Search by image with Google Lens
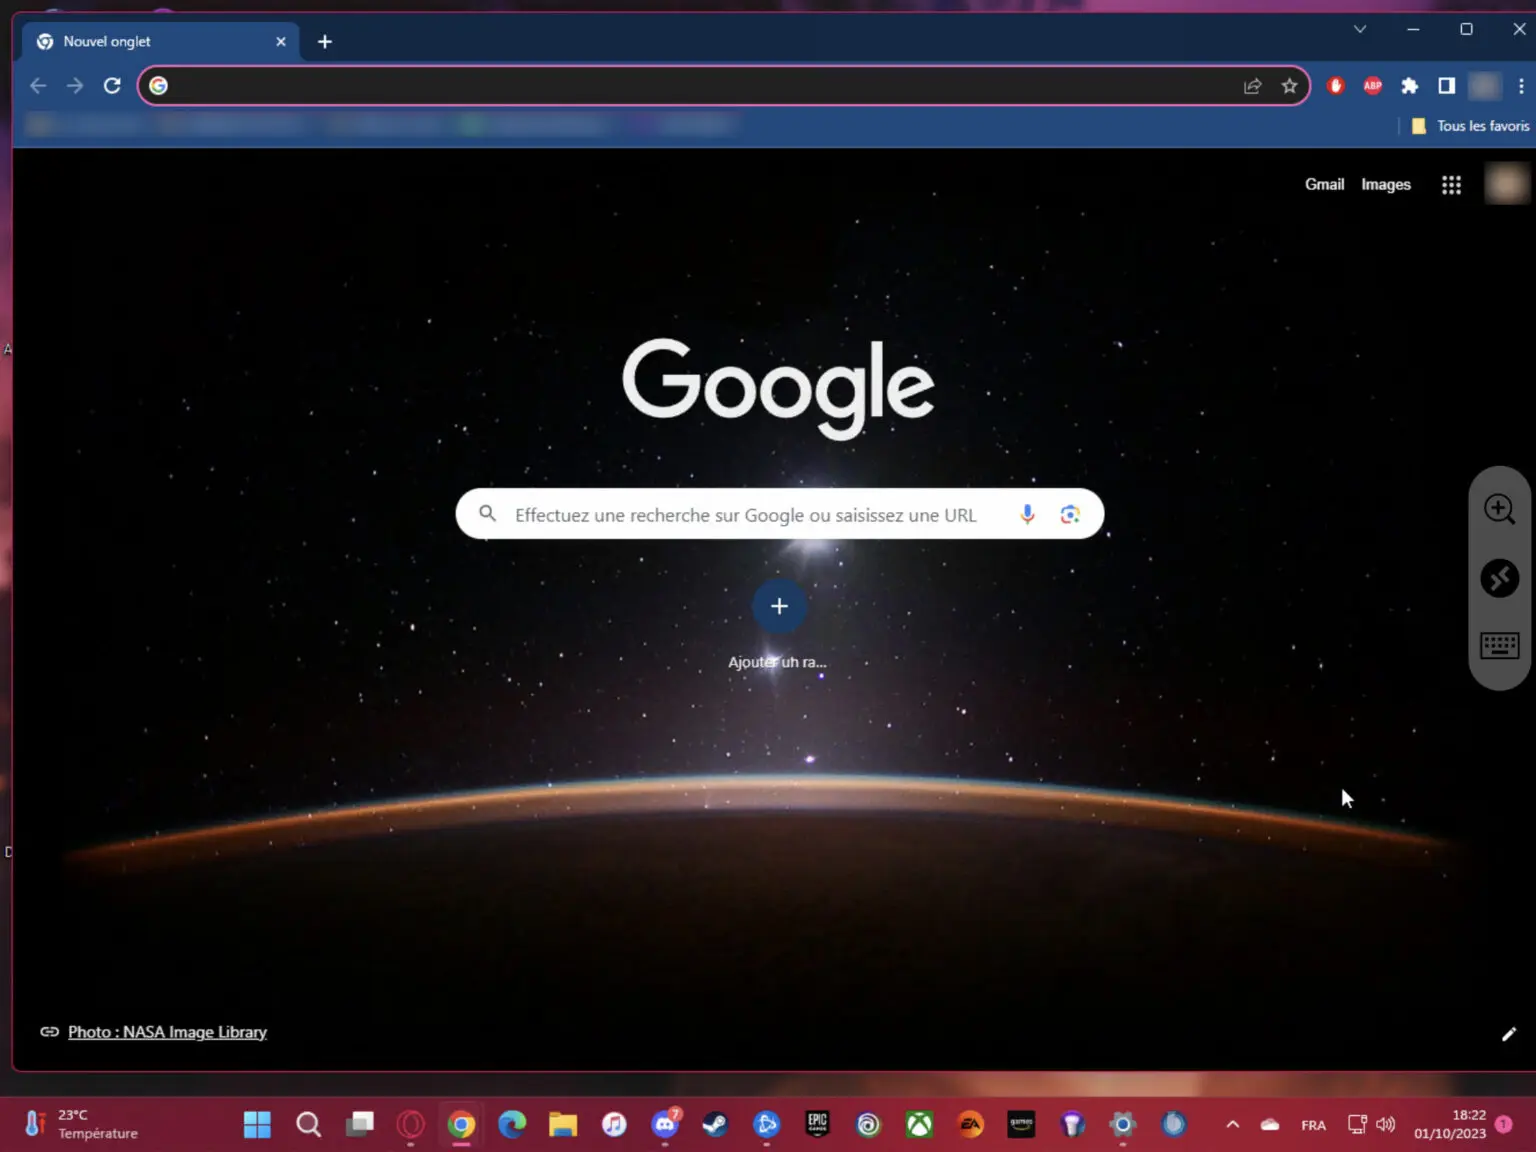Image resolution: width=1536 pixels, height=1152 pixels. 1070,514
